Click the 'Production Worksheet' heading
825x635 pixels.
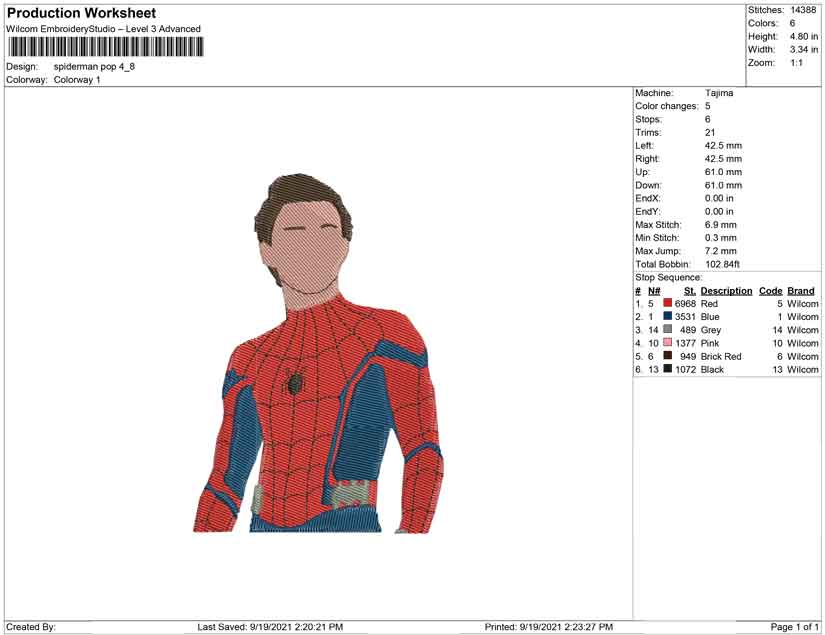coord(82,13)
